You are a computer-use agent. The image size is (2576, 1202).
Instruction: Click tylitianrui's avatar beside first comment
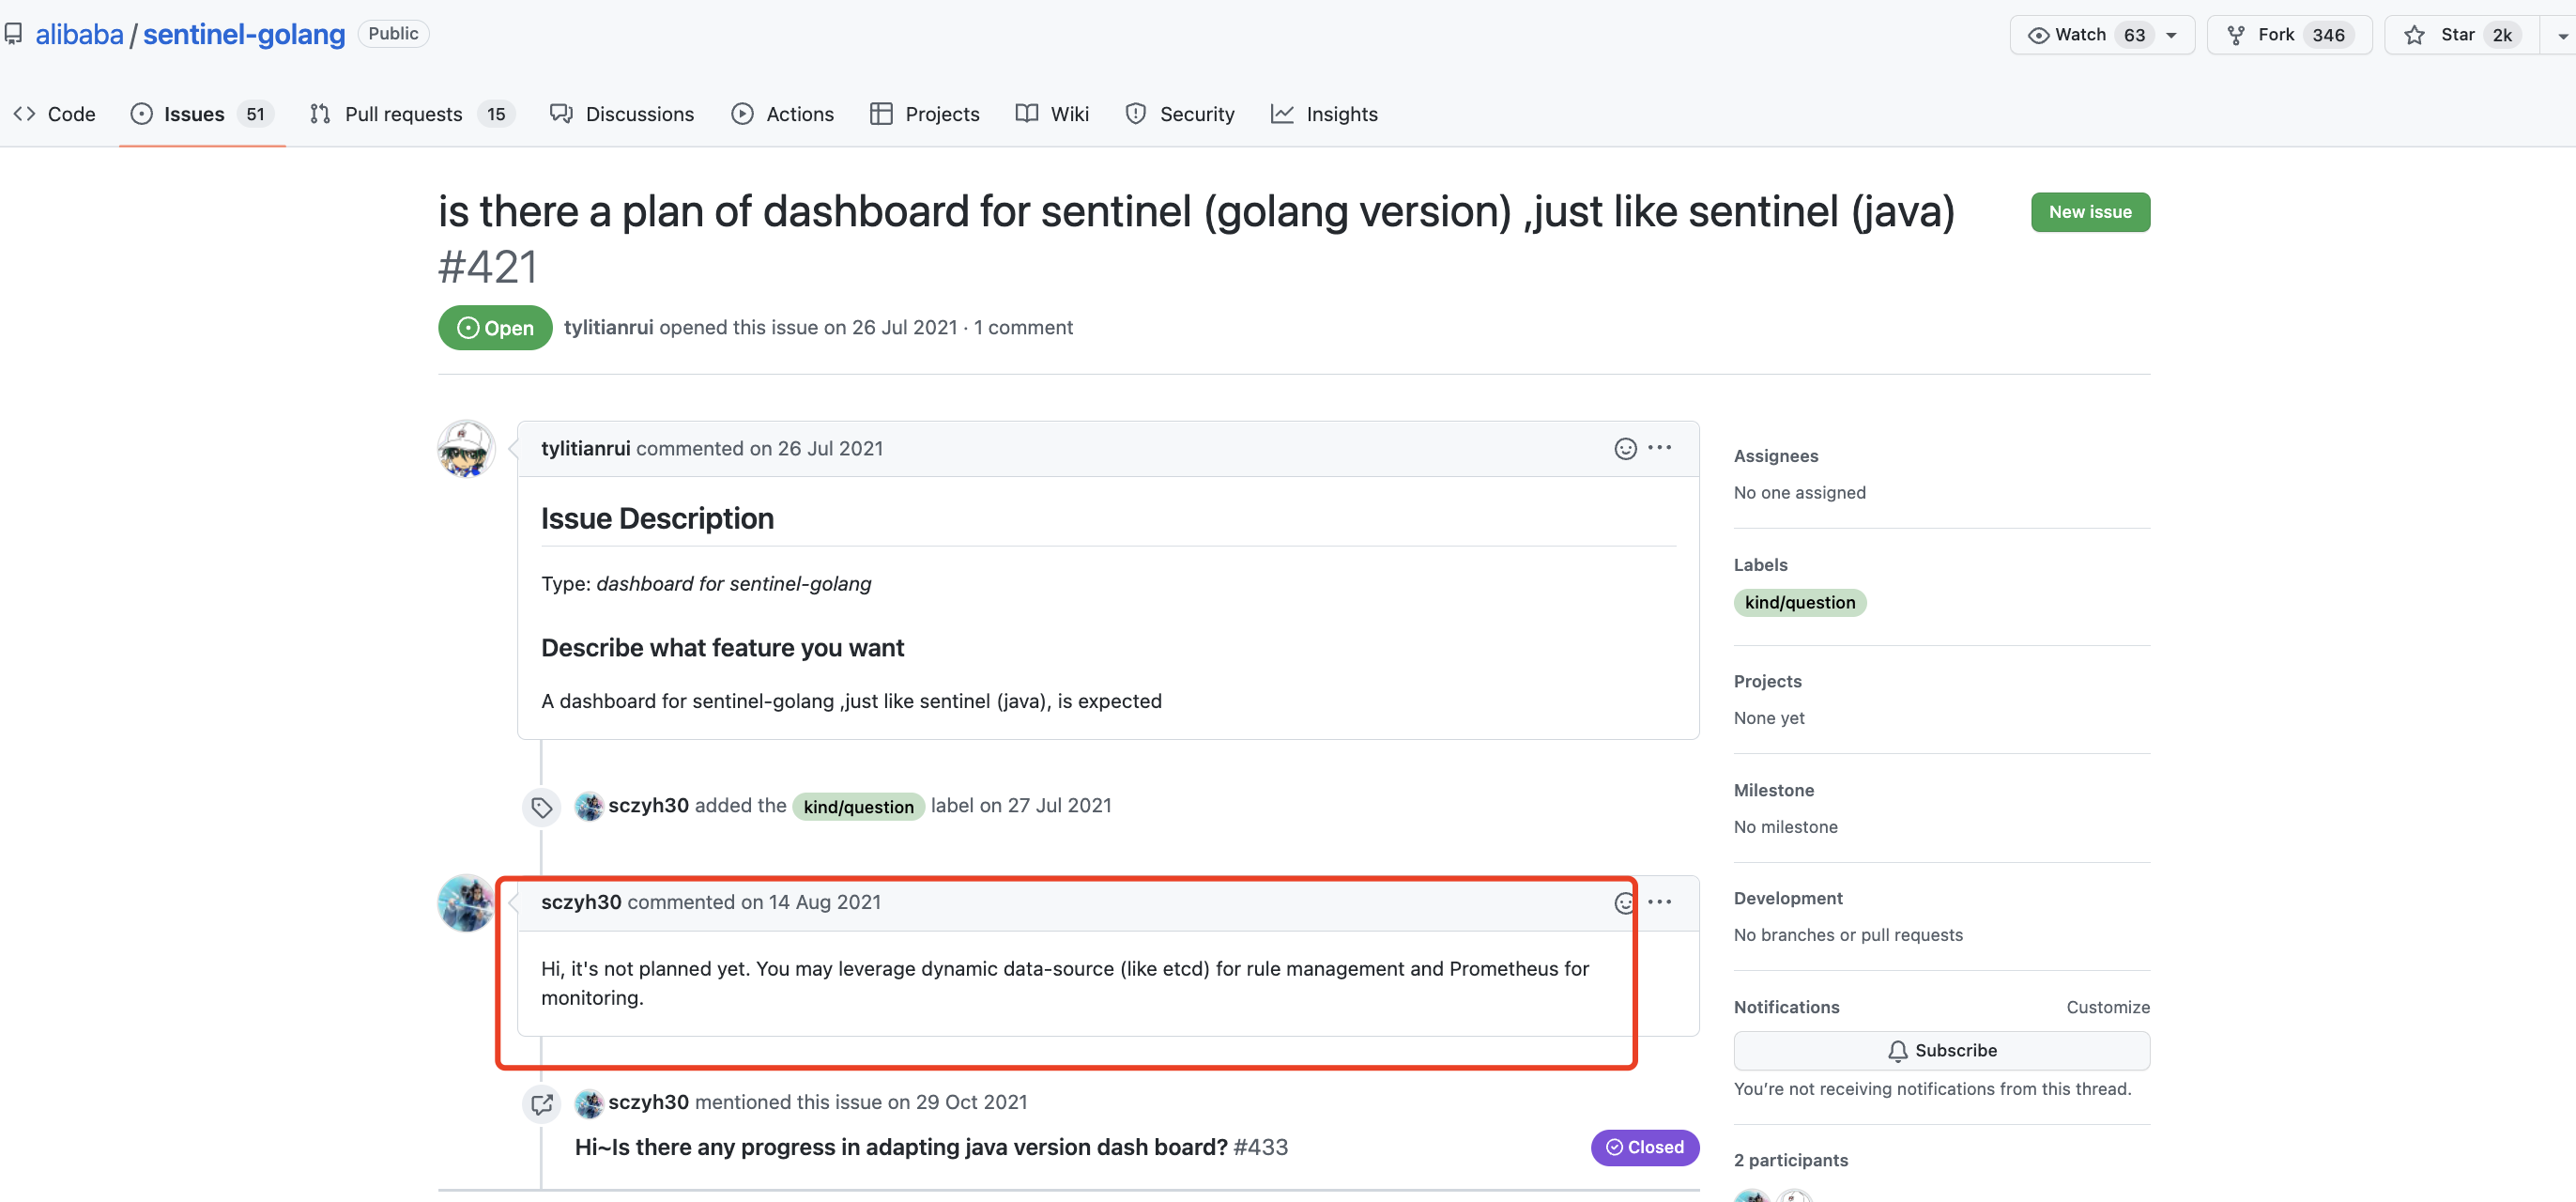pos(466,449)
